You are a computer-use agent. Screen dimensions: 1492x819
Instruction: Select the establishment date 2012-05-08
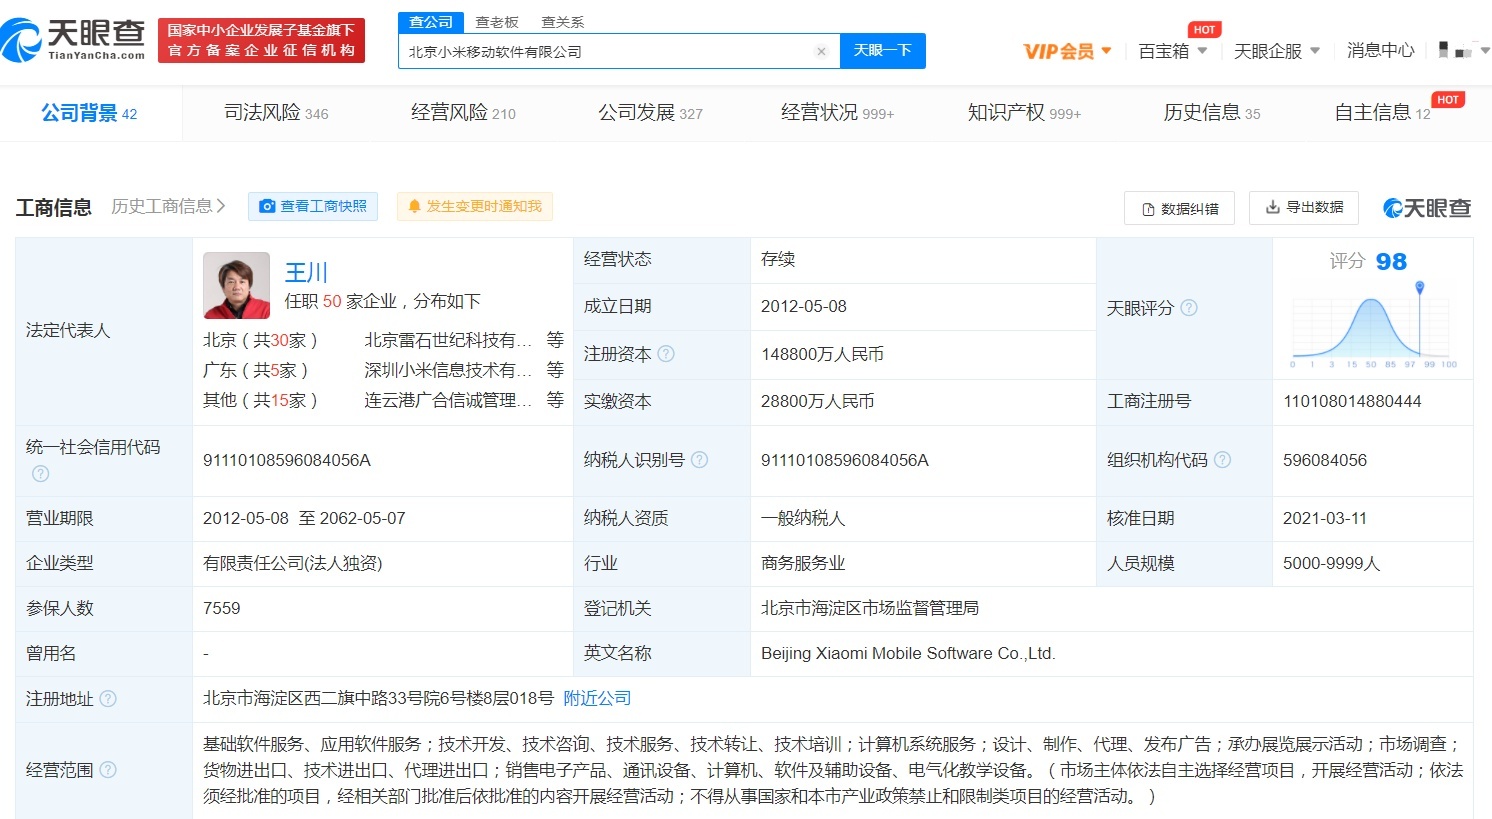click(804, 306)
